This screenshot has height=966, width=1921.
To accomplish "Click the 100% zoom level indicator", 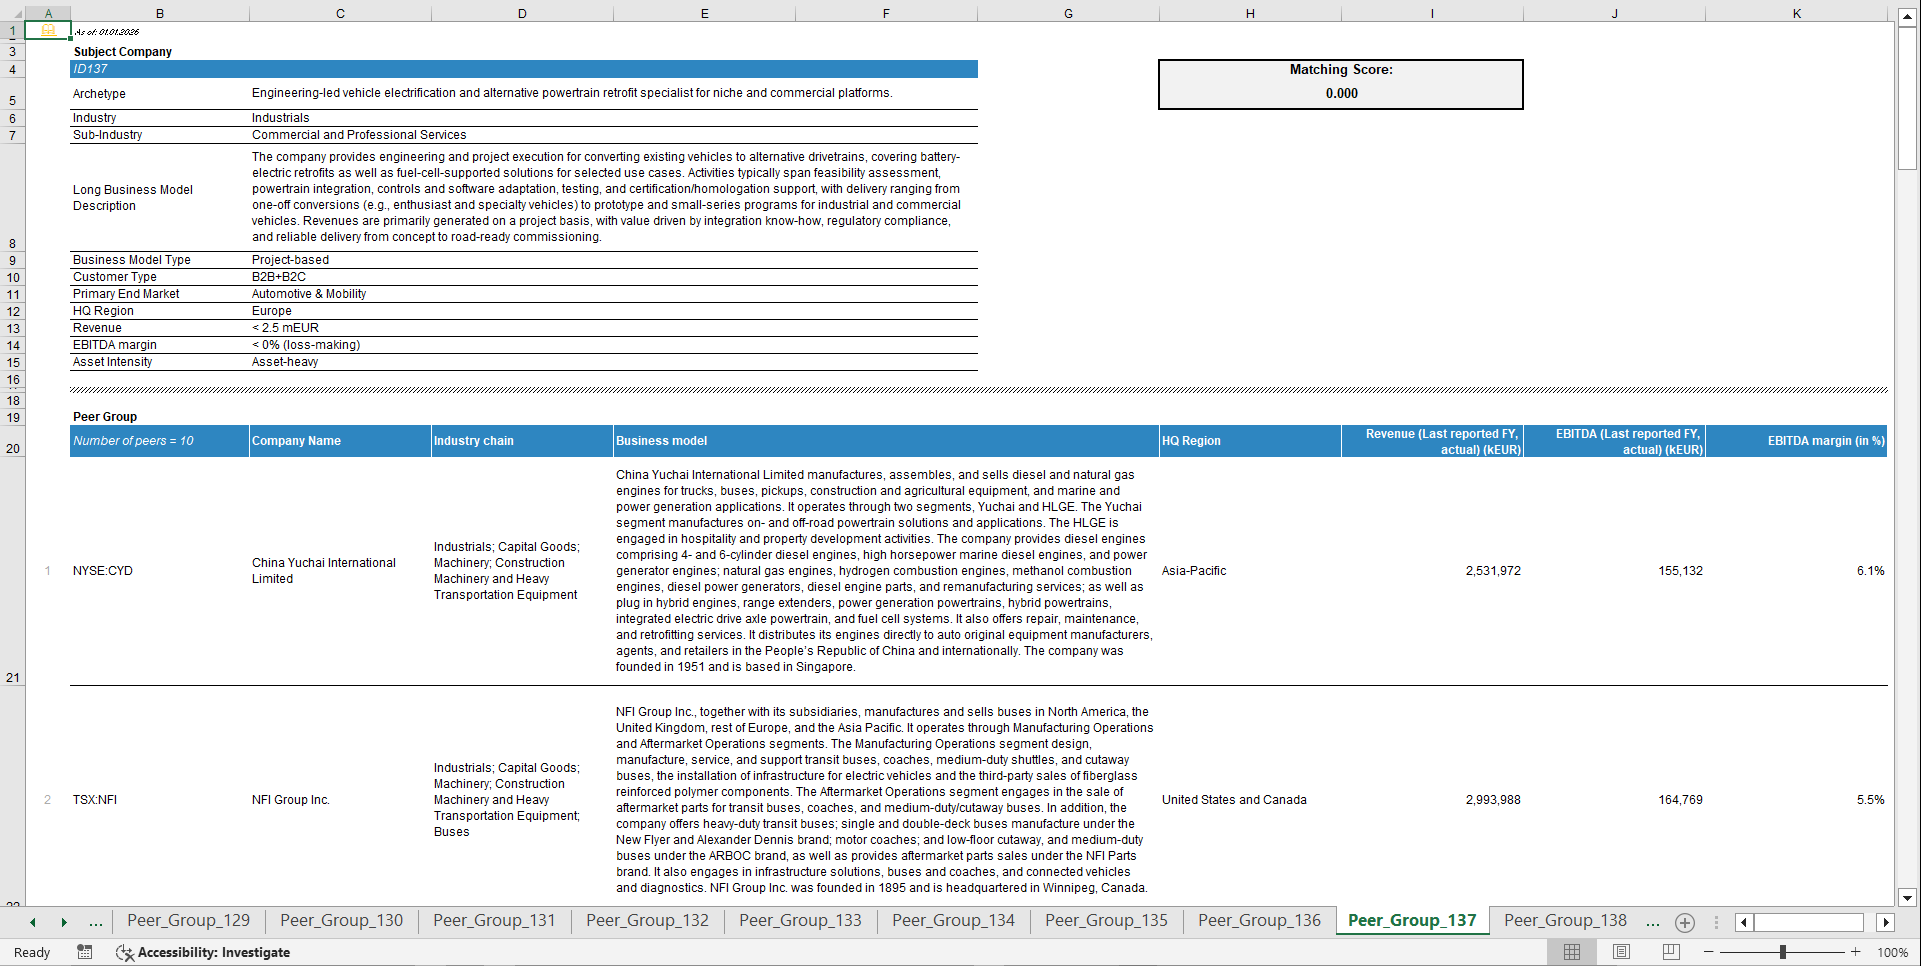I will pos(1892,952).
